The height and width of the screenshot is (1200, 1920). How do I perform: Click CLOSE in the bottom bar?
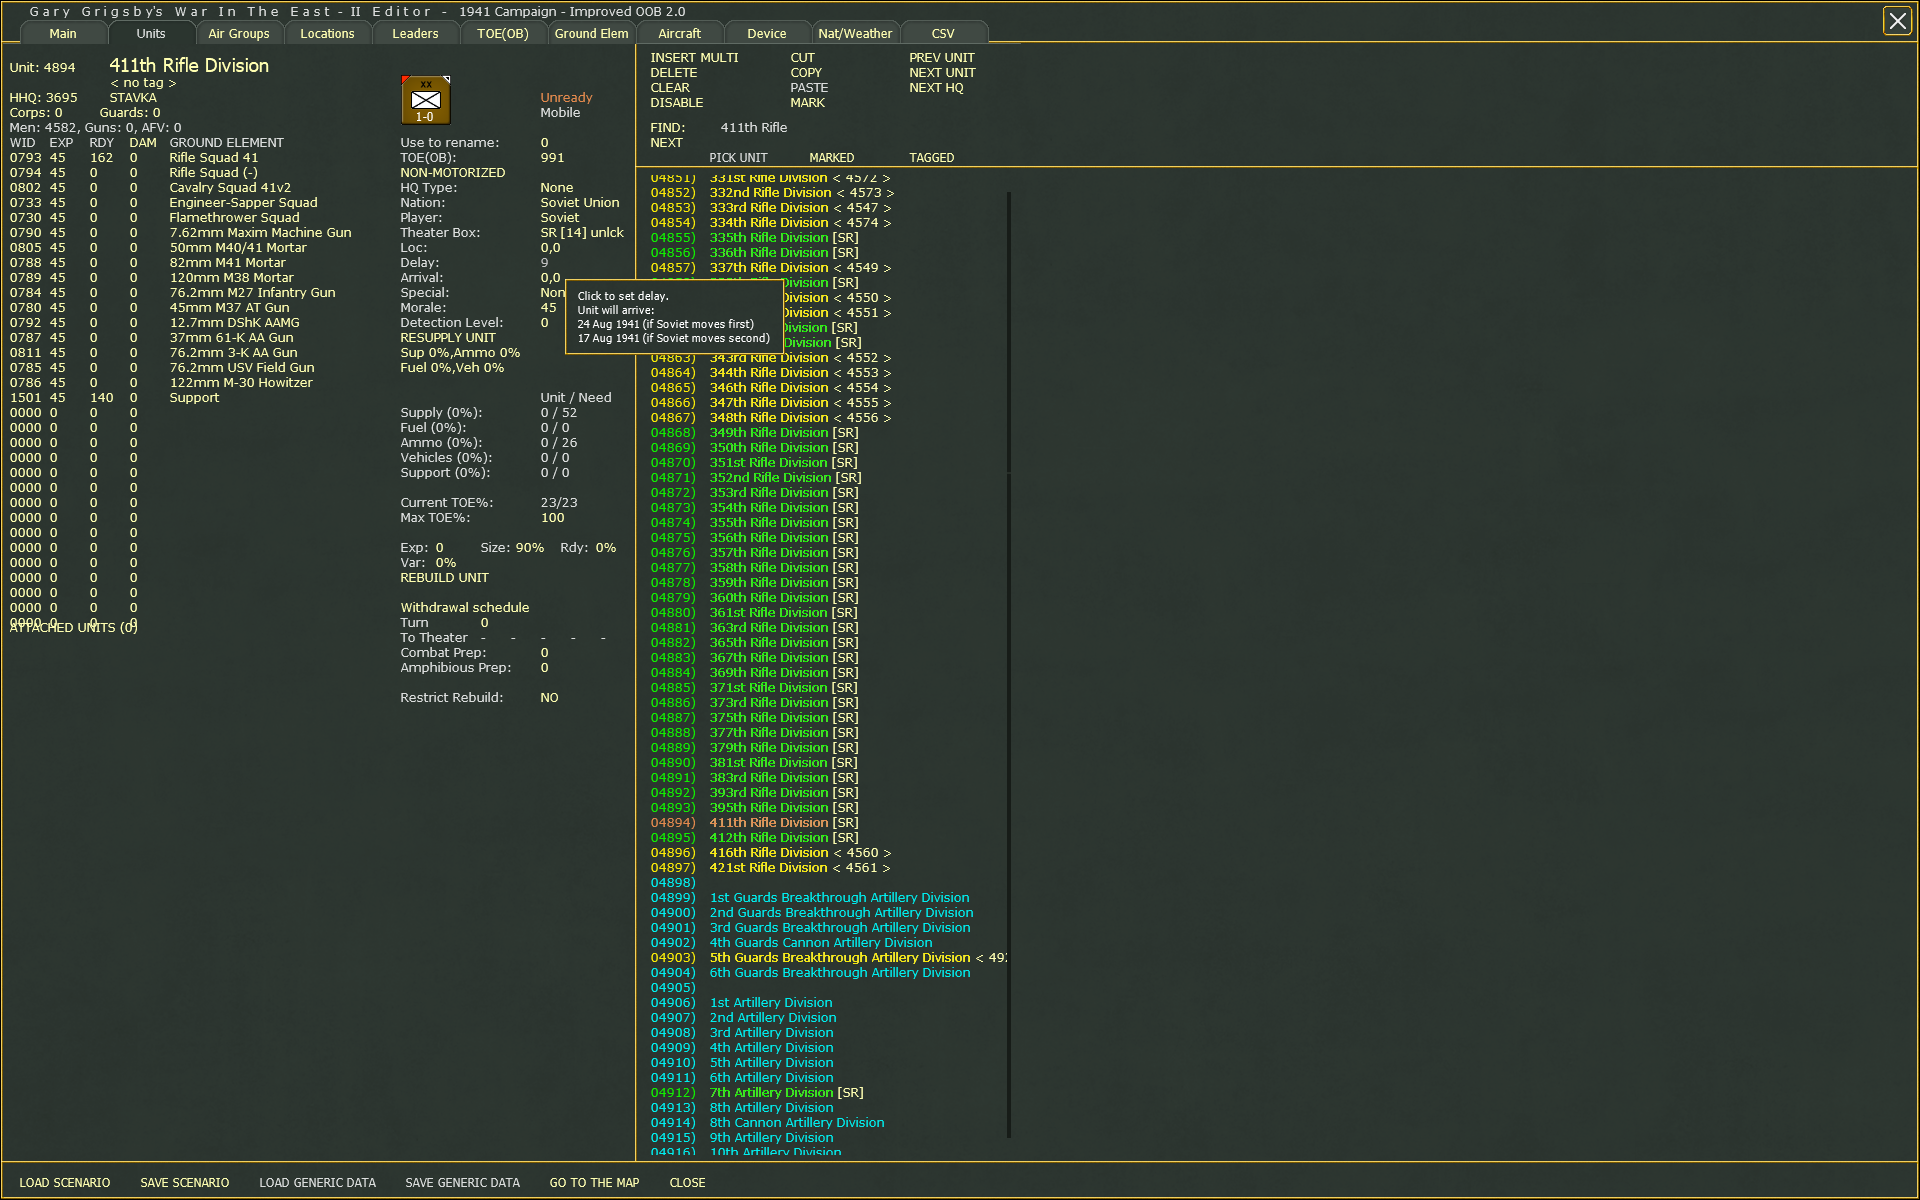tap(688, 1183)
